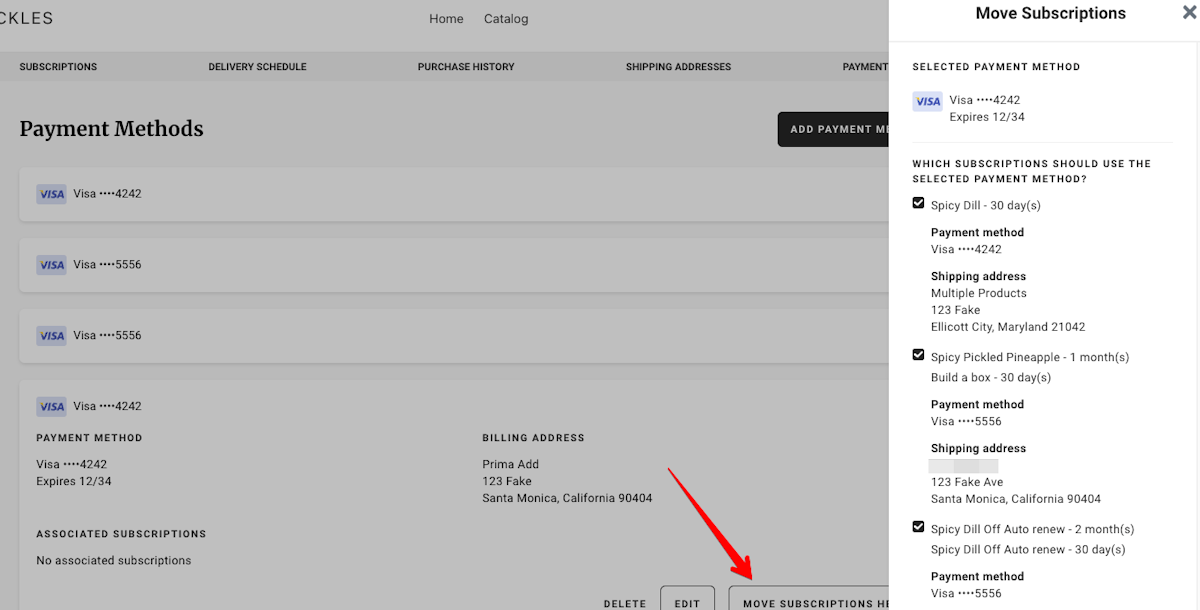View the Purchase History tab
Image resolution: width=1200 pixels, height=610 pixels.
pyautogui.click(x=466, y=67)
